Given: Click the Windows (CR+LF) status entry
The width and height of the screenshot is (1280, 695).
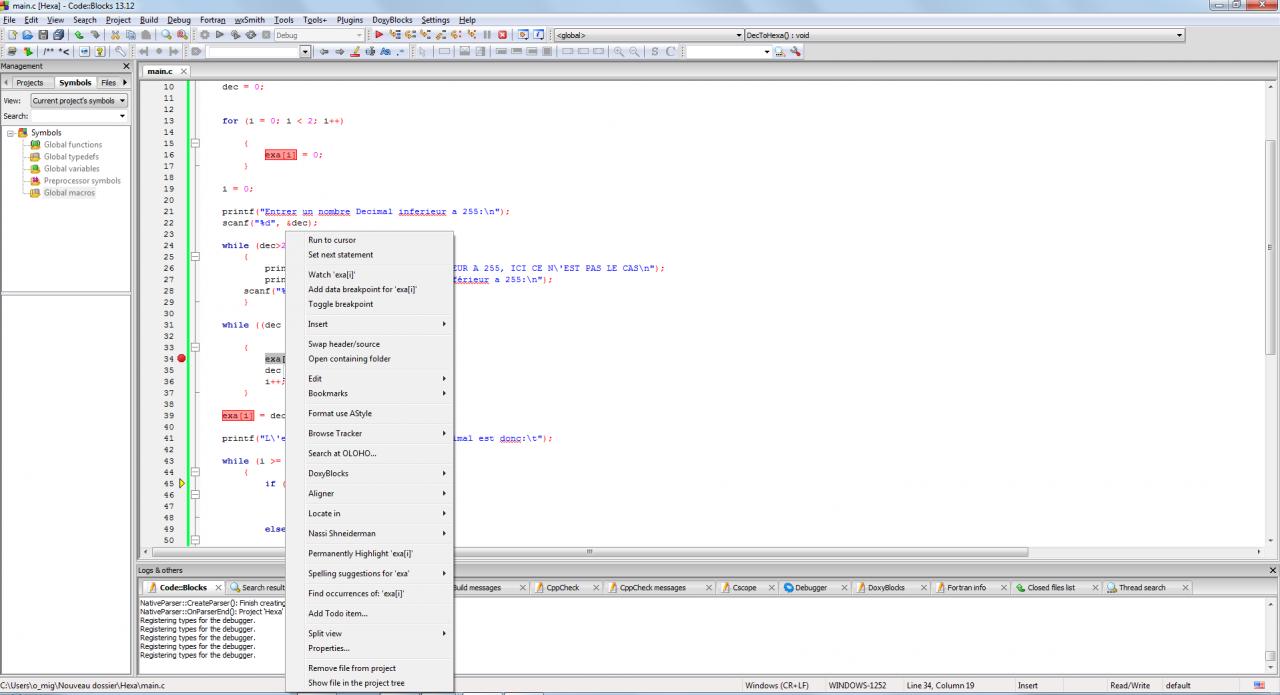Looking at the screenshot, I should [778, 686].
